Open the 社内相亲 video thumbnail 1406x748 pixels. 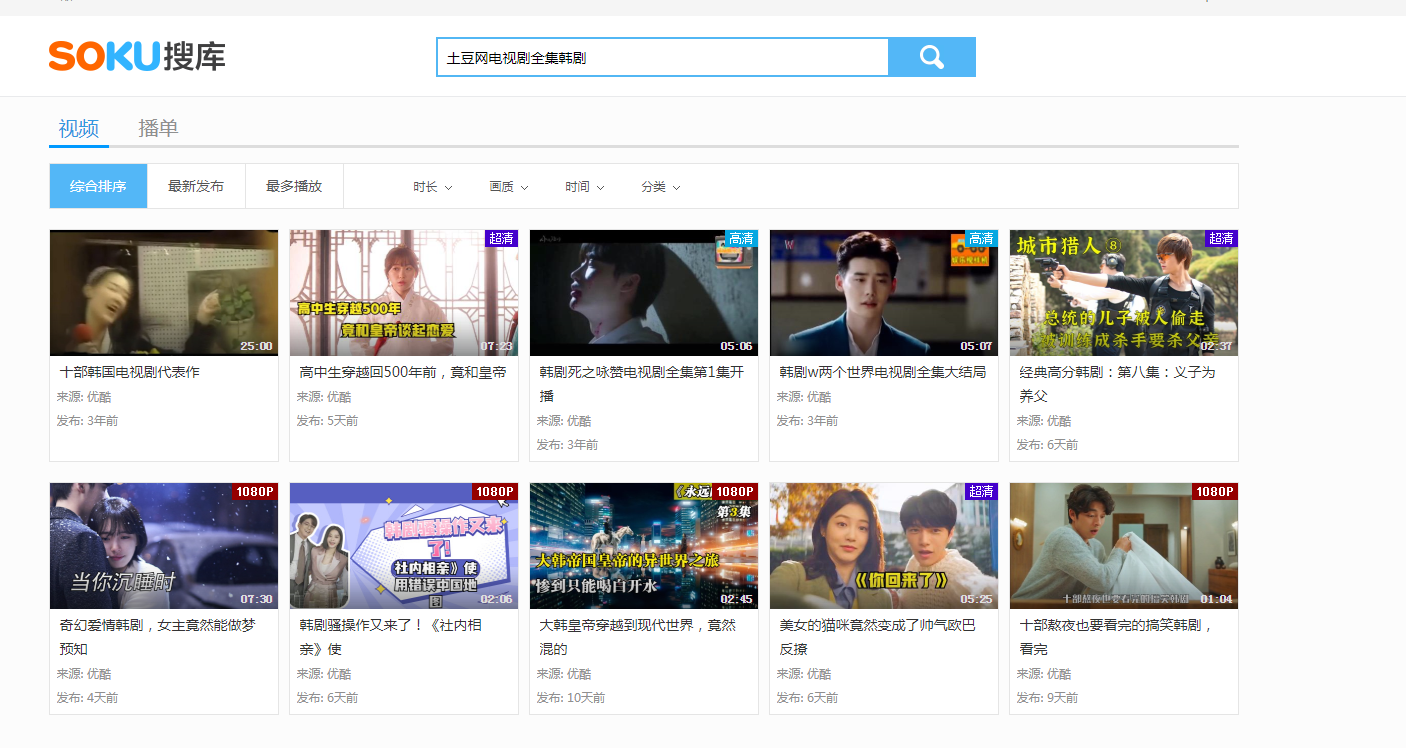pyautogui.click(x=404, y=546)
